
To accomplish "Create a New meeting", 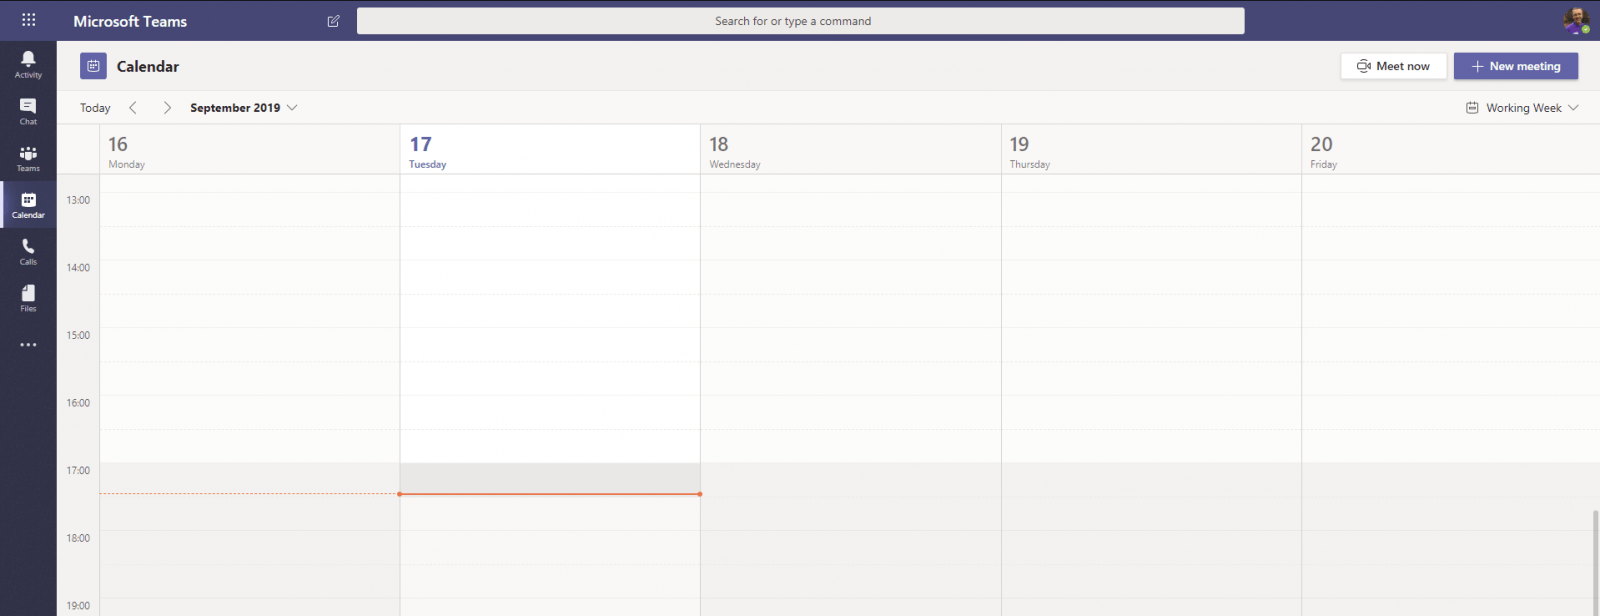I will (x=1516, y=66).
